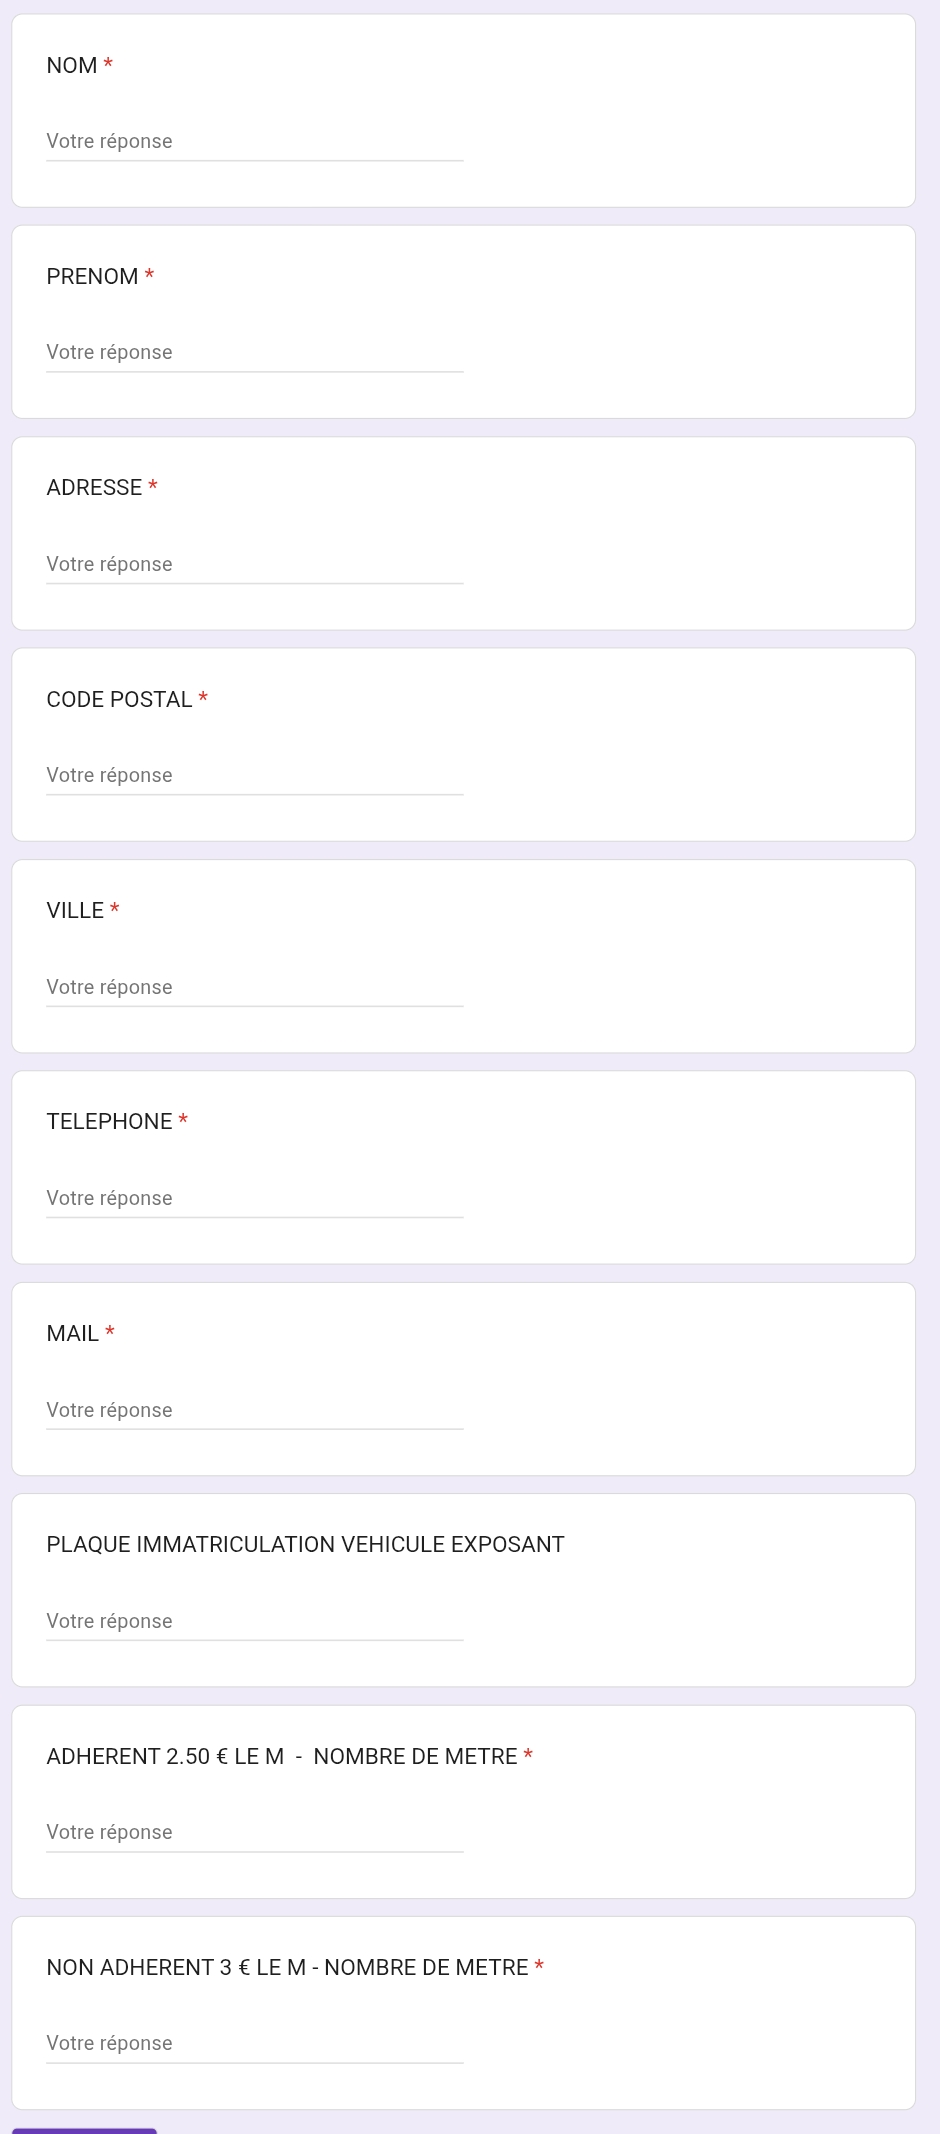Focus the VILLE answer field
The height and width of the screenshot is (2134, 940).
pos(254,987)
